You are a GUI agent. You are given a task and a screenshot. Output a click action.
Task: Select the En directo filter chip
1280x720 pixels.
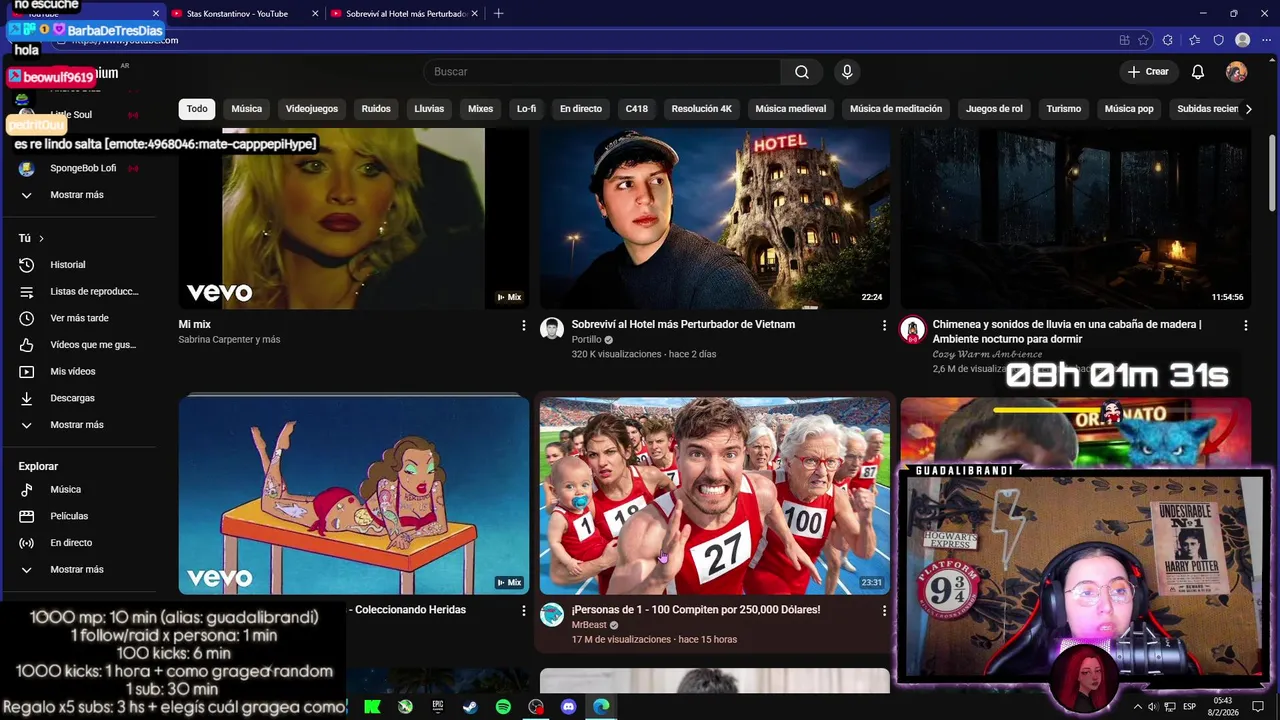pyautogui.click(x=581, y=109)
